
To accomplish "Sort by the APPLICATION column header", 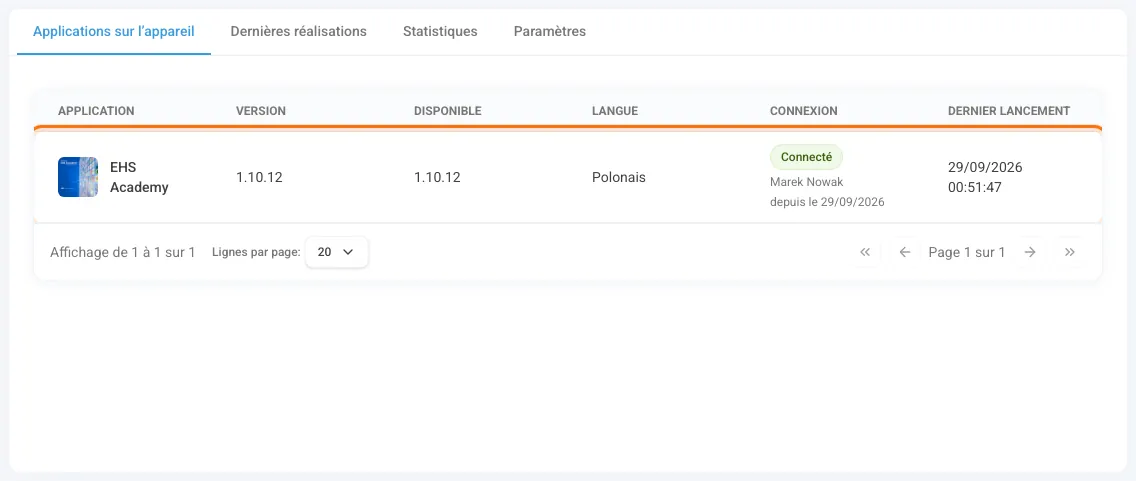I will pyautogui.click(x=96, y=111).
